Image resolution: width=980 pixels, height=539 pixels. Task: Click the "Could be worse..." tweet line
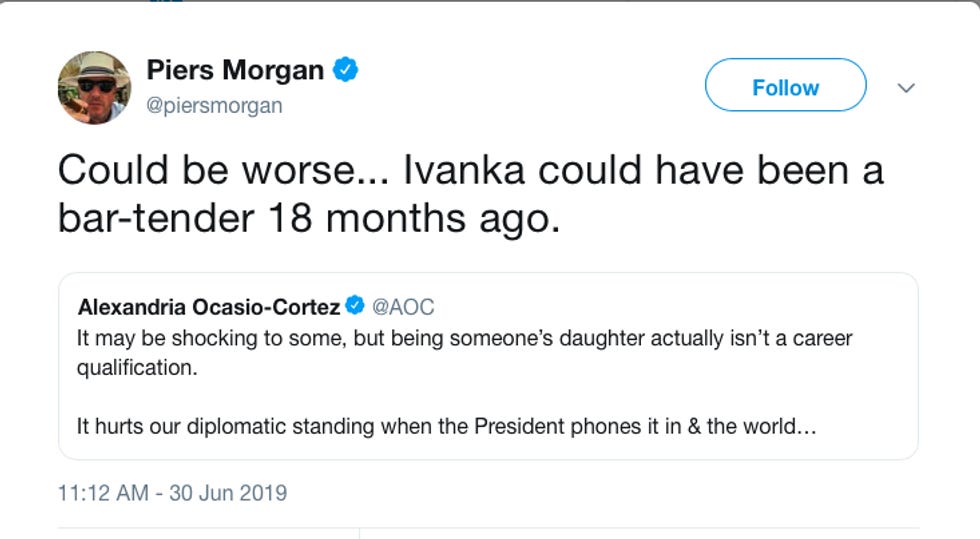point(227,170)
